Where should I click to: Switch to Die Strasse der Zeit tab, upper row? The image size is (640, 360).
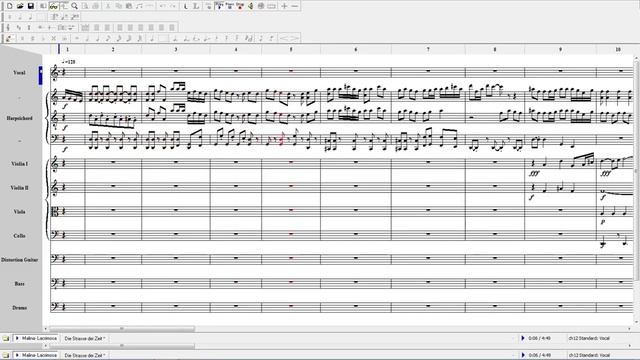pos(85,338)
